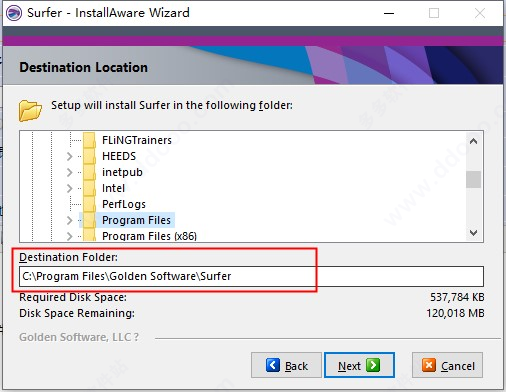This screenshot has width=506, height=392.
Task: Go back to the previous wizard step
Action: pos(286,365)
